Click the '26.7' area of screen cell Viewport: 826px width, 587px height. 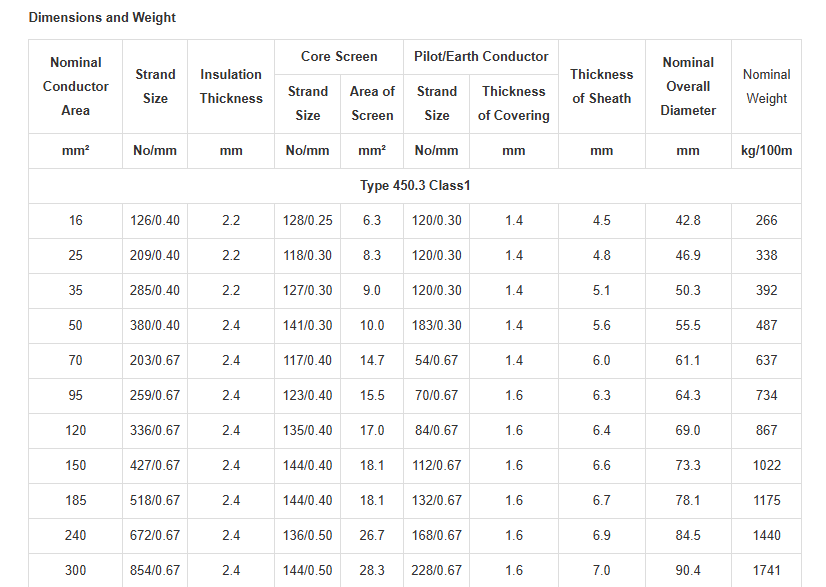pyautogui.click(x=372, y=535)
